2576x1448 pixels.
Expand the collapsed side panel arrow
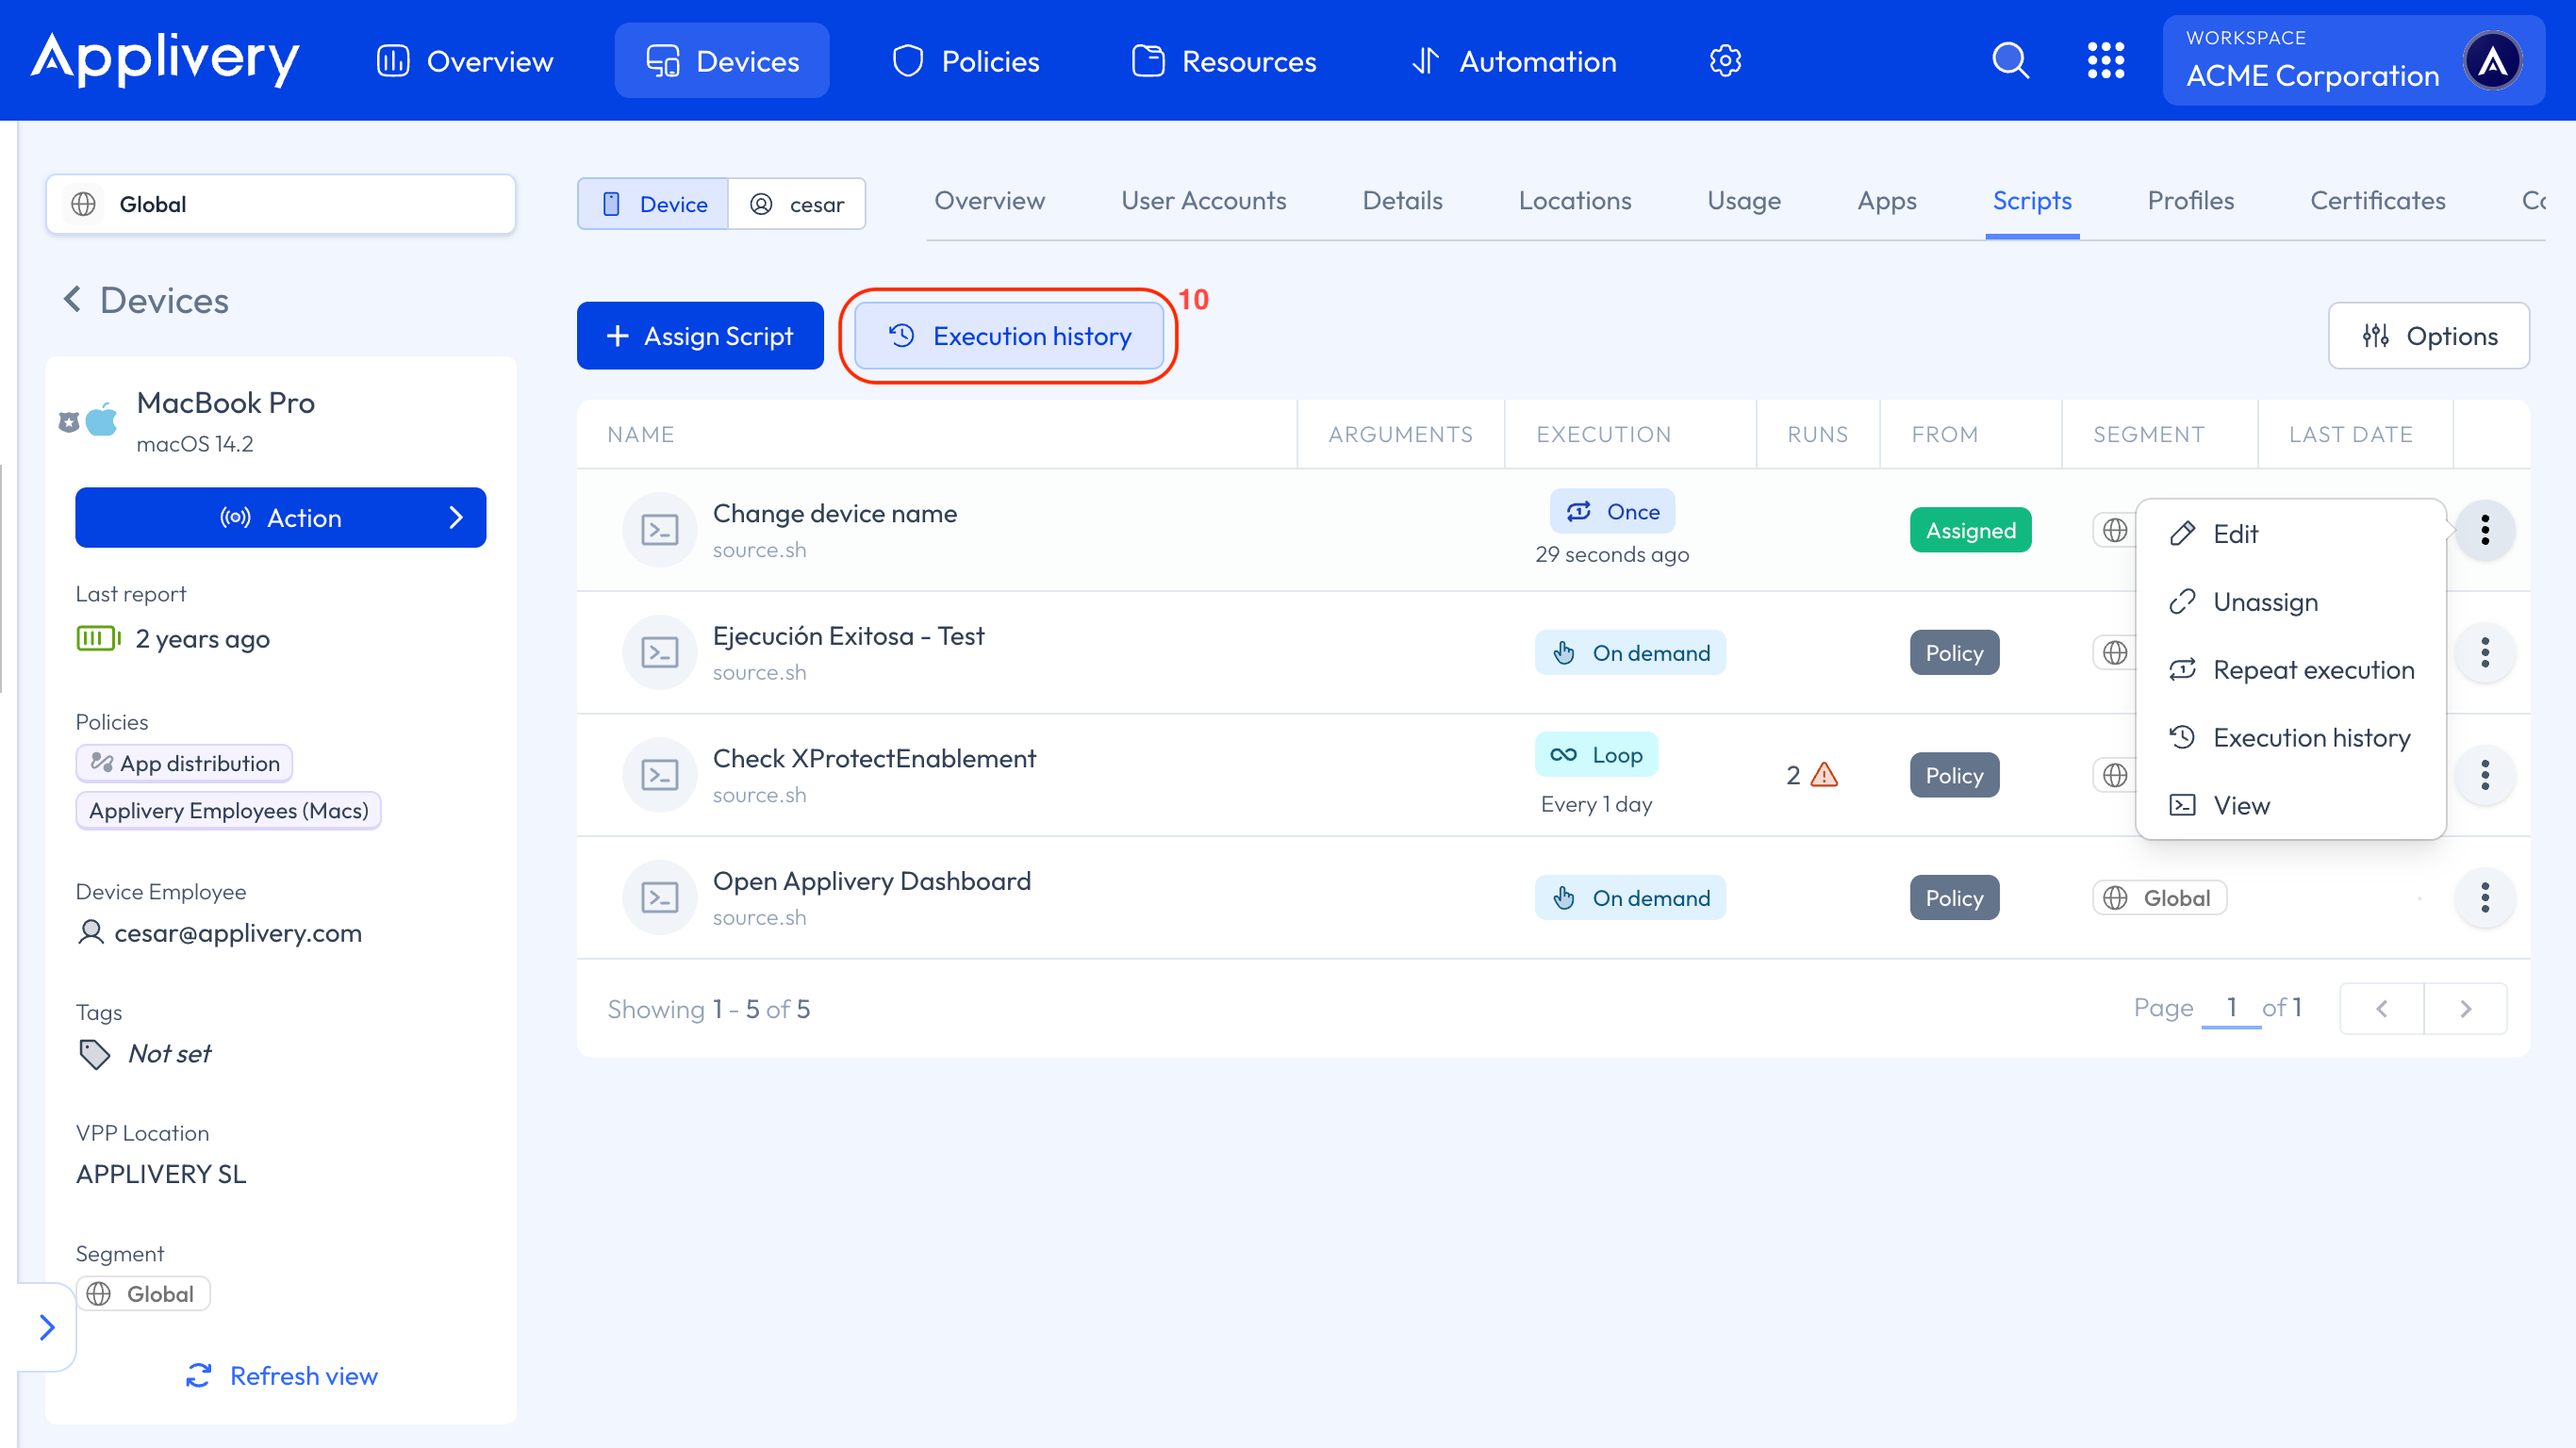[46, 1327]
